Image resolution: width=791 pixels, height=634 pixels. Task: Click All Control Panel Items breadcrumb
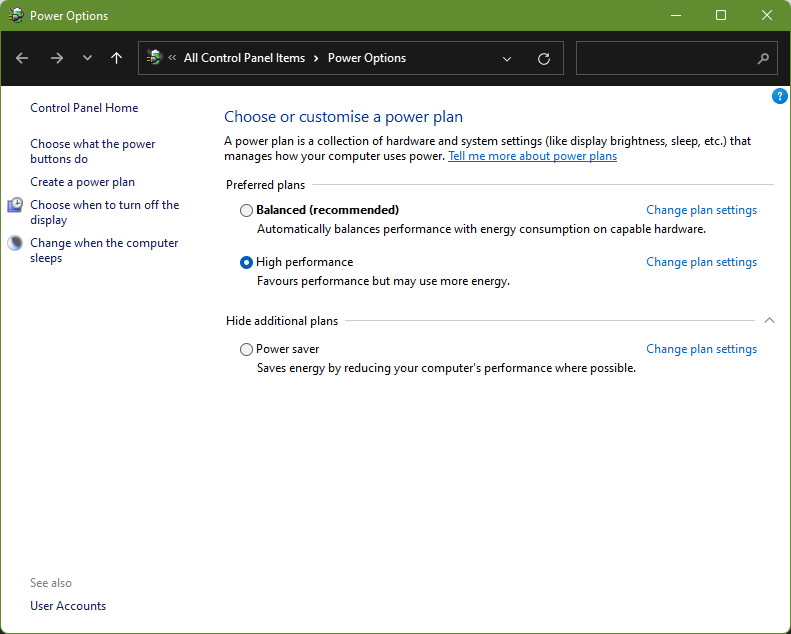pyautogui.click(x=244, y=58)
